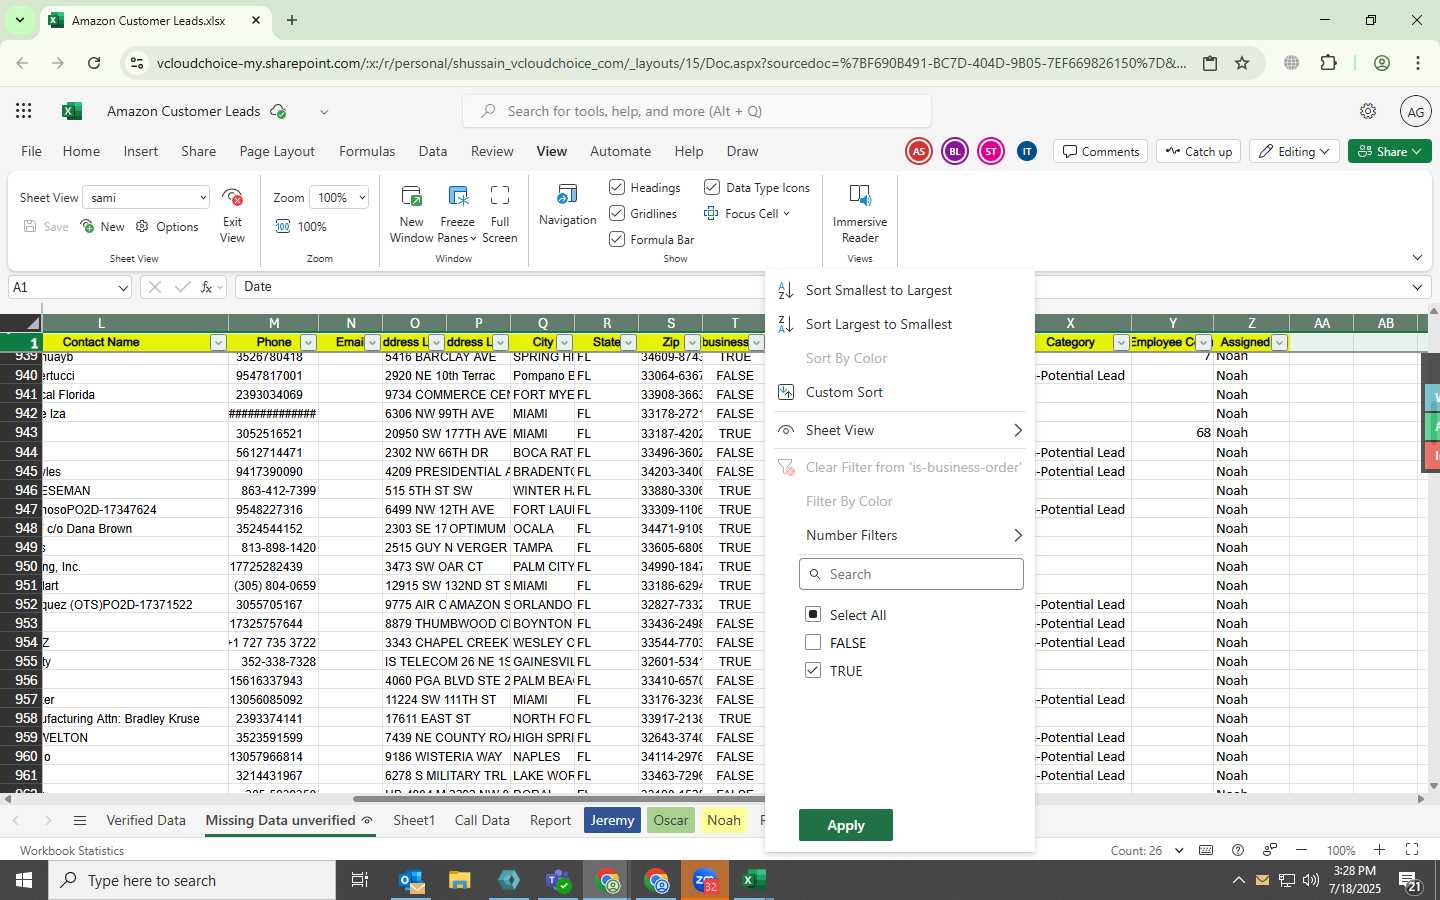Screen dimensions: 1440x900
Task: Click the formula bar showing Date
Action: click(x=835, y=287)
